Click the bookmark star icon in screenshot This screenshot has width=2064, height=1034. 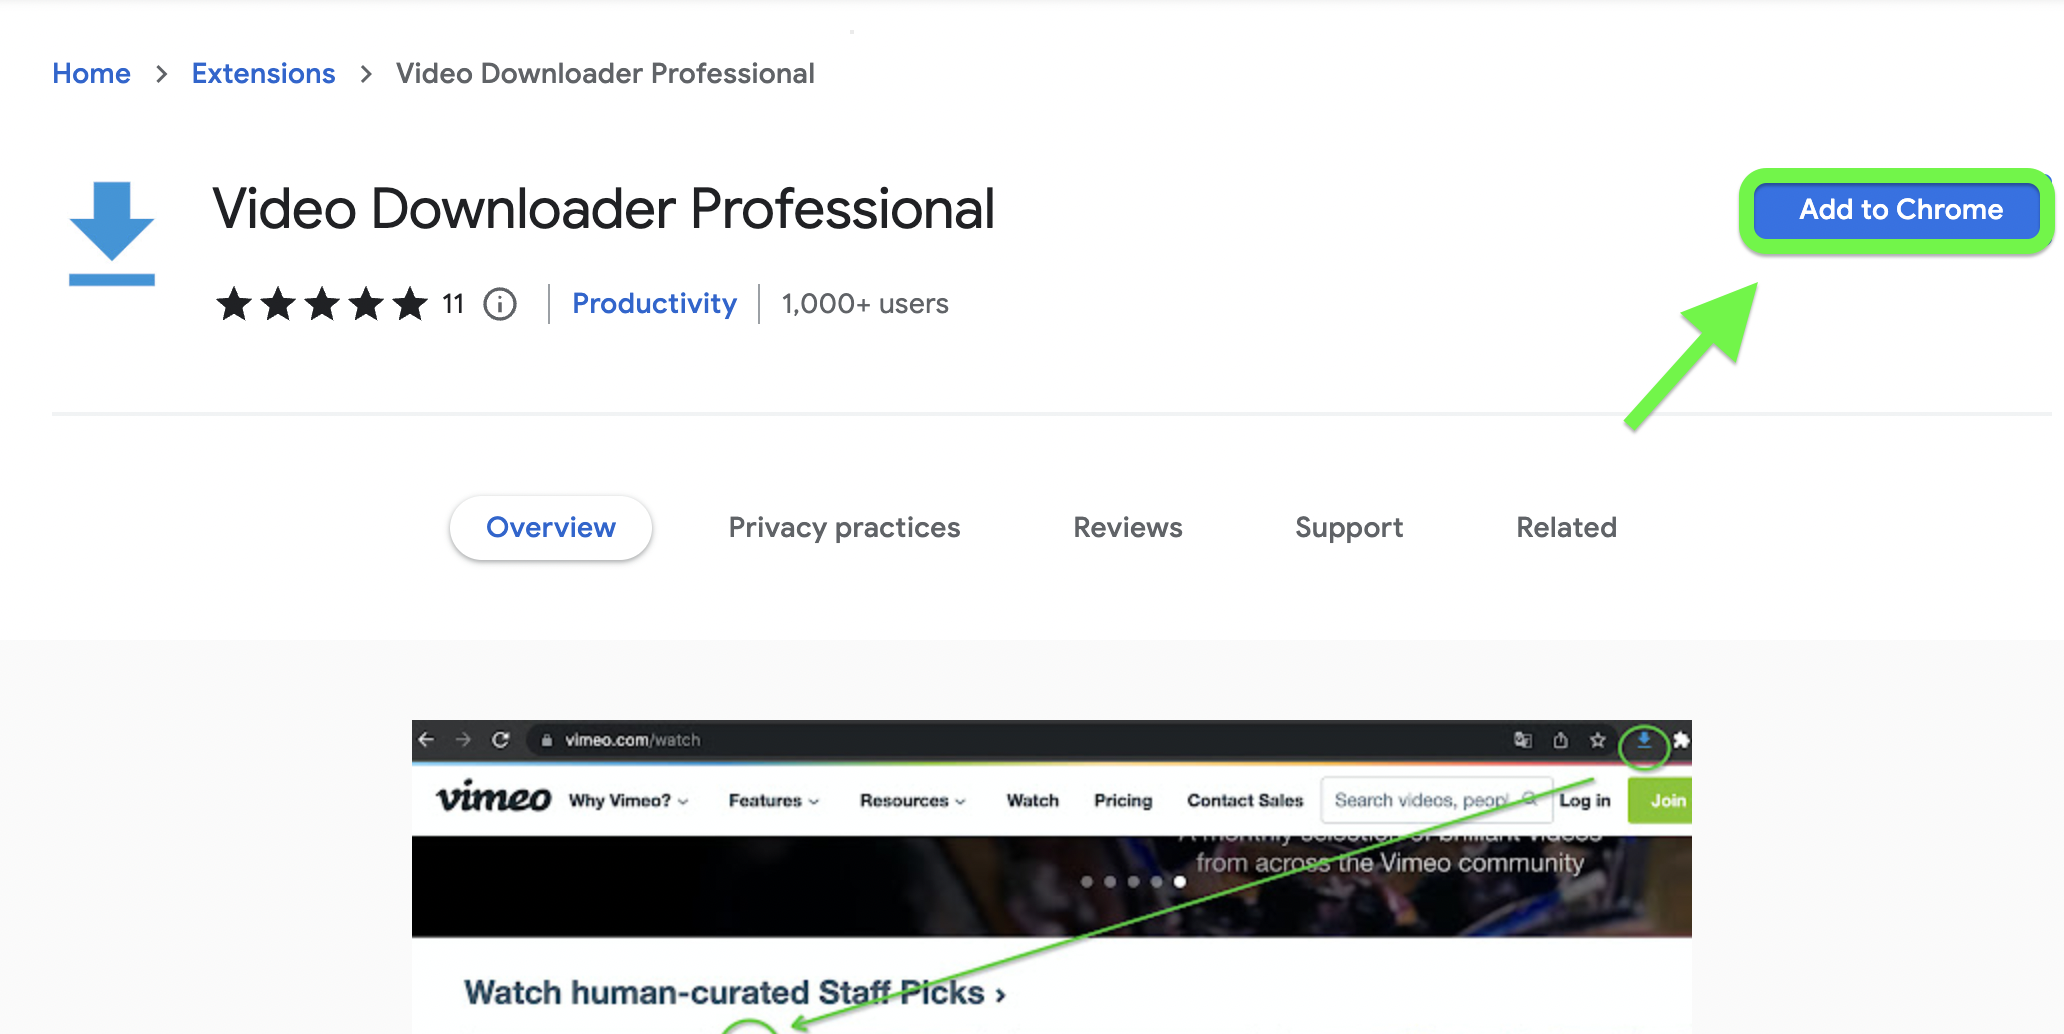pos(1598,740)
